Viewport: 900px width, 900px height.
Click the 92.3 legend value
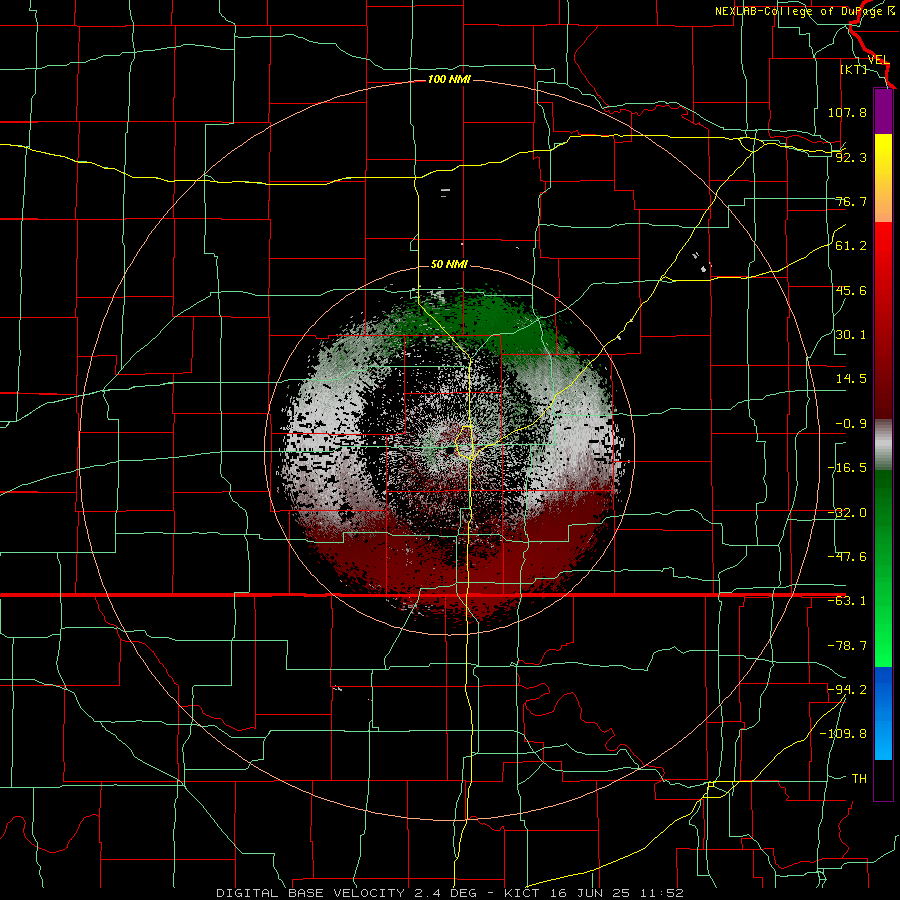point(851,157)
